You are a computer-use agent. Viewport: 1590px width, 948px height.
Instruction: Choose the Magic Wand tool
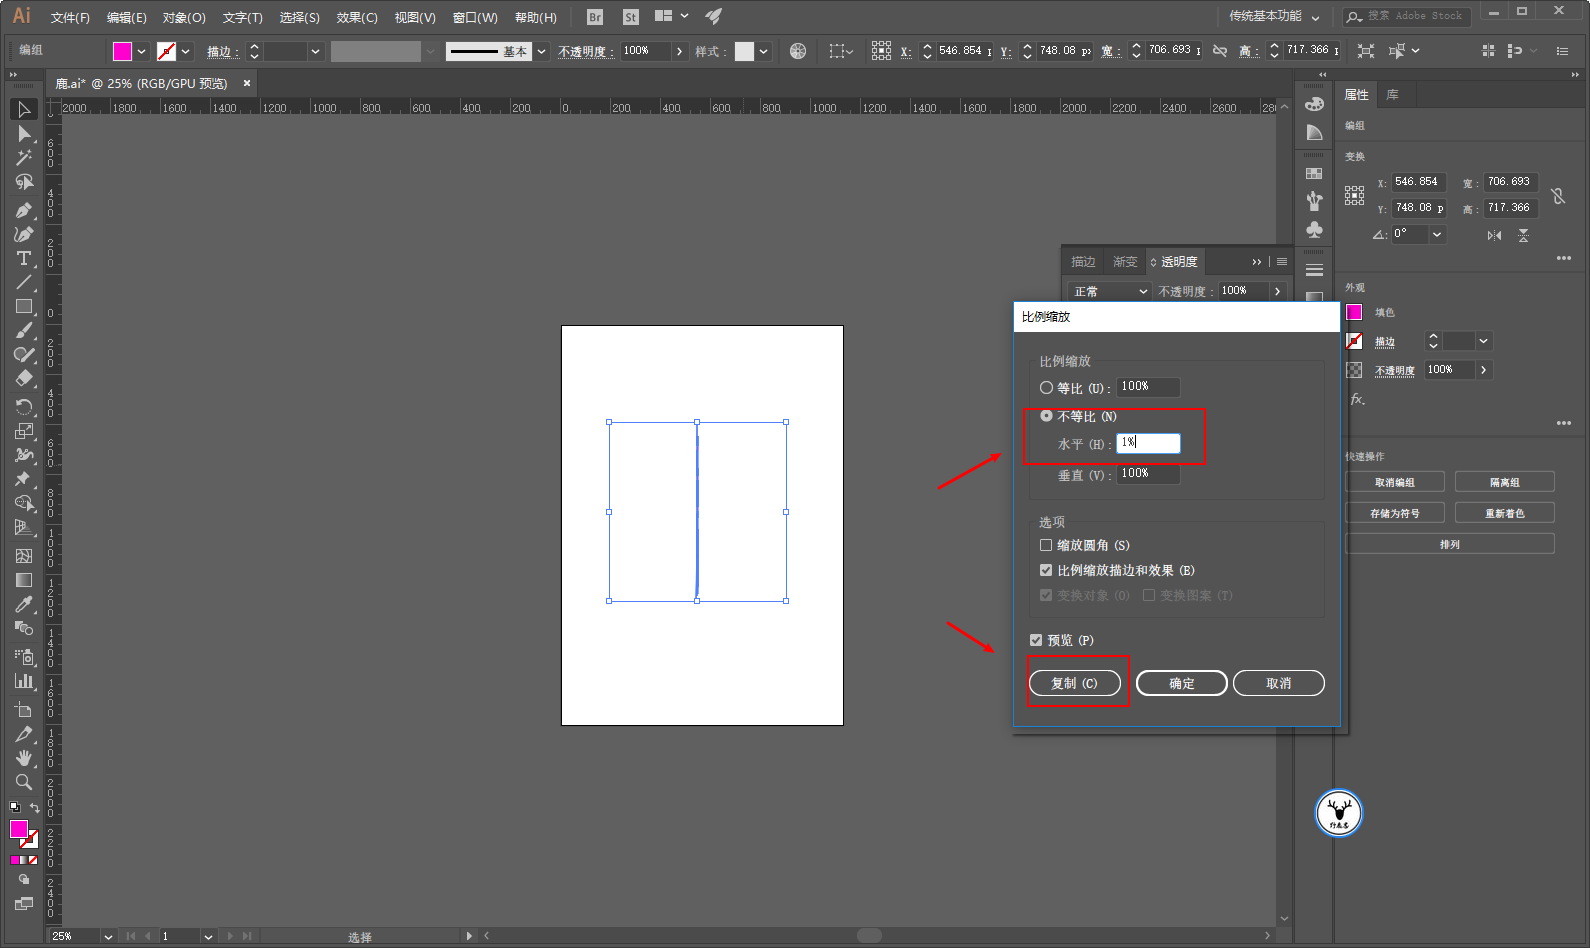click(24, 158)
